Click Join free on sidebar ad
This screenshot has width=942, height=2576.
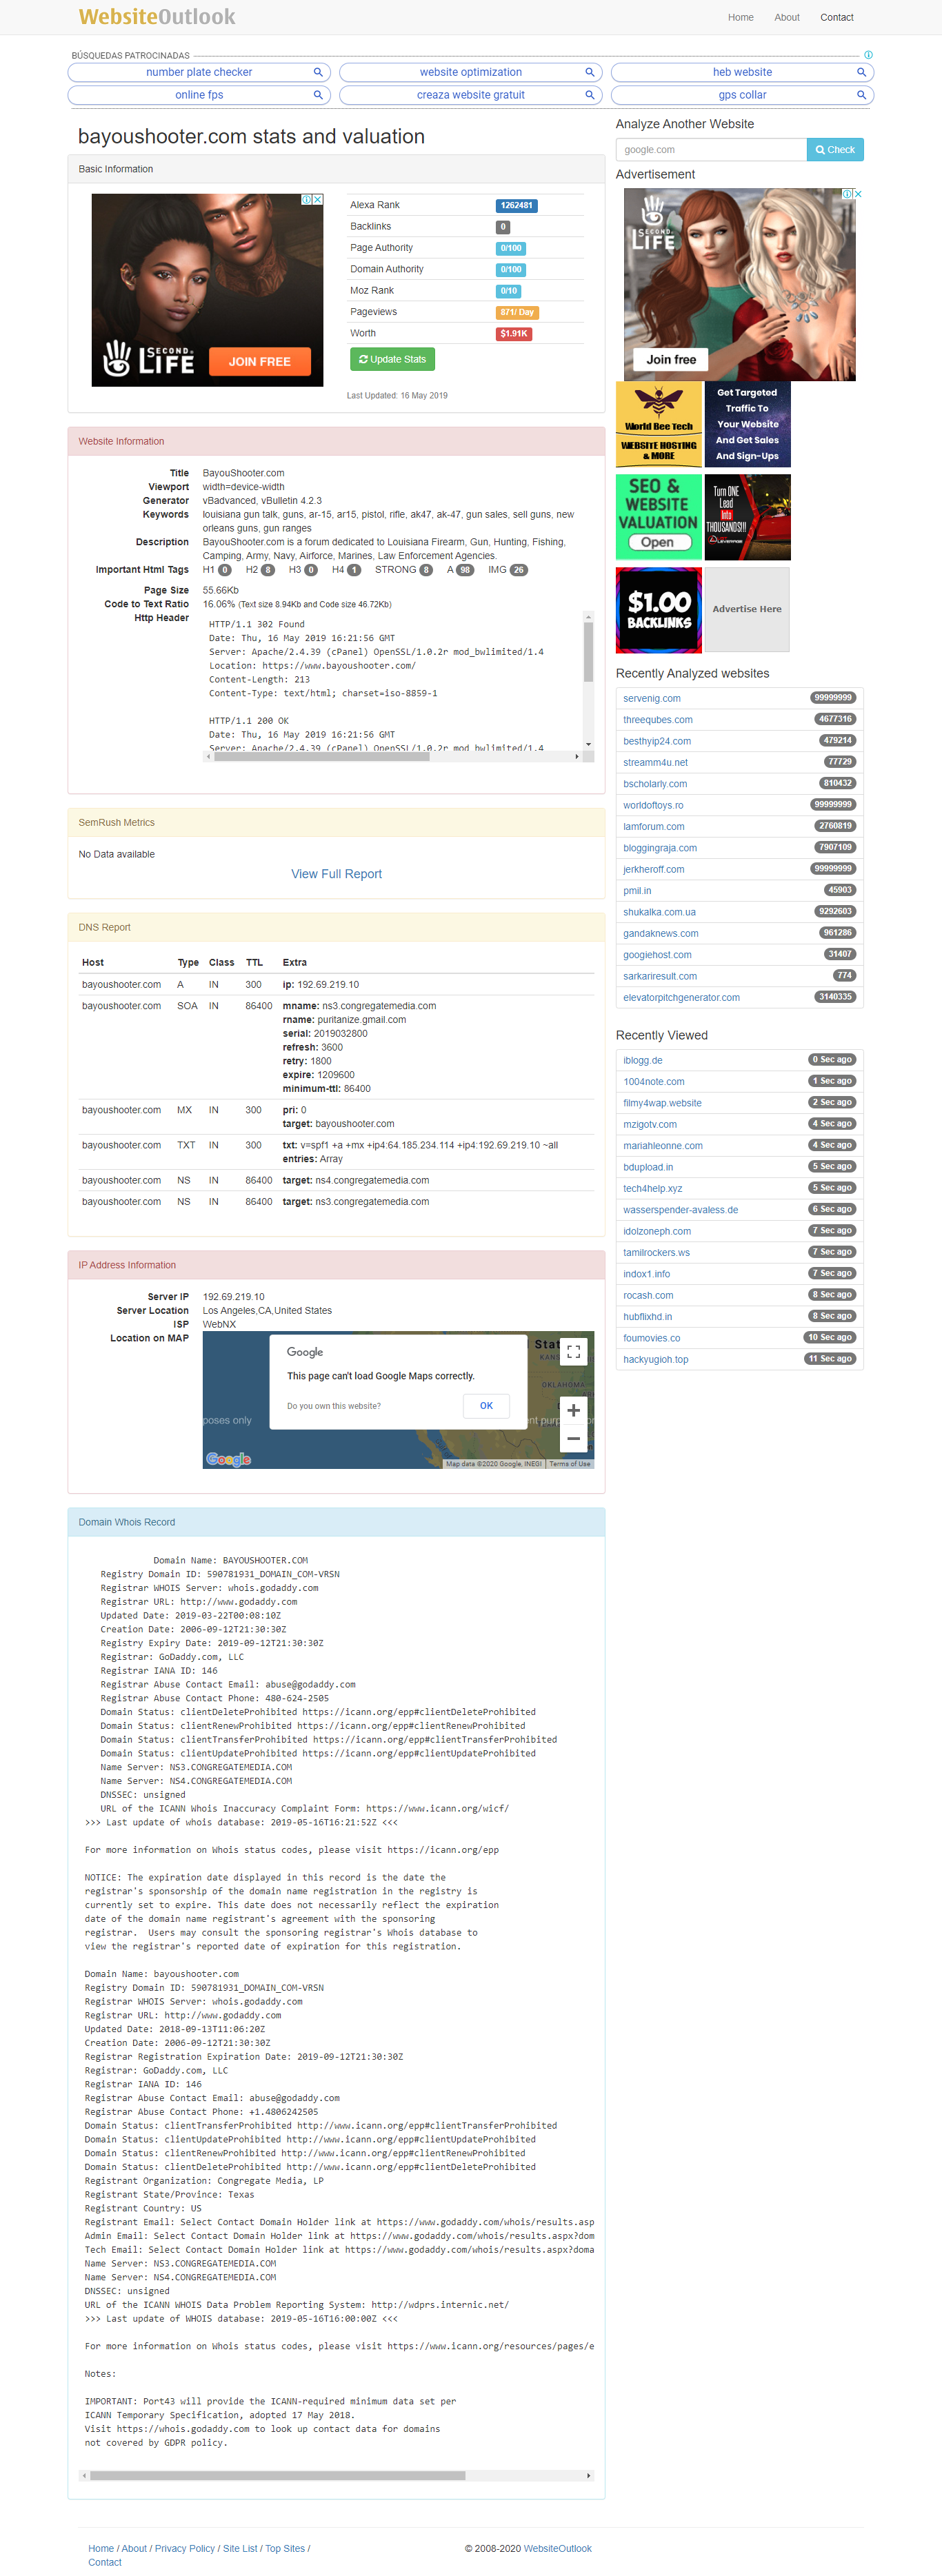pyautogui.click(x=671, y=360)
